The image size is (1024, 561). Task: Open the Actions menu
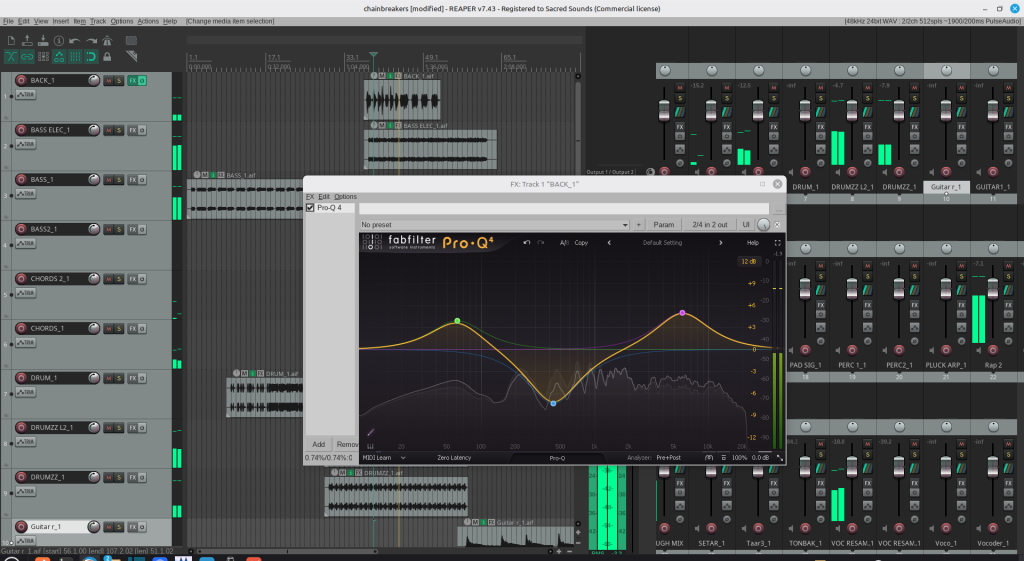[148, 21]
